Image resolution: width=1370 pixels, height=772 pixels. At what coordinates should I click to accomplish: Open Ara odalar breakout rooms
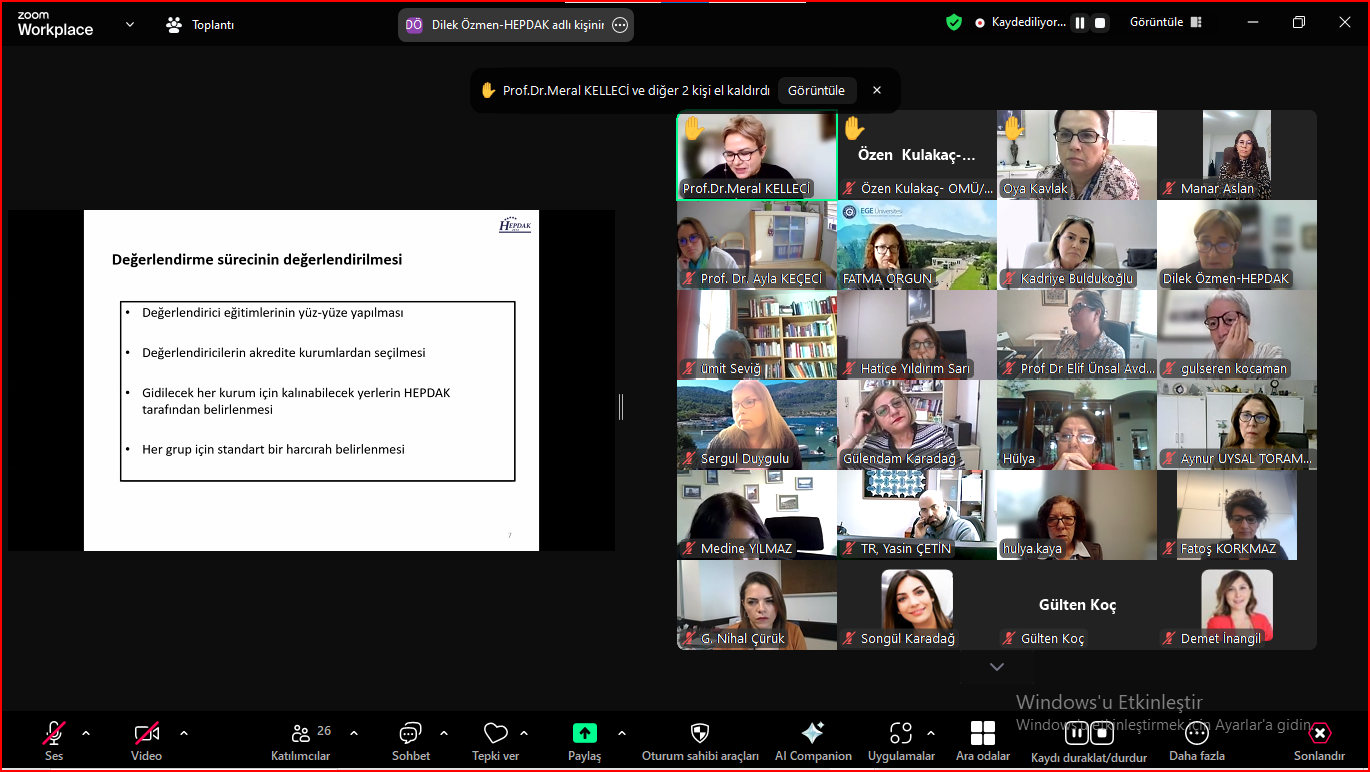click(x=983, y=740)
